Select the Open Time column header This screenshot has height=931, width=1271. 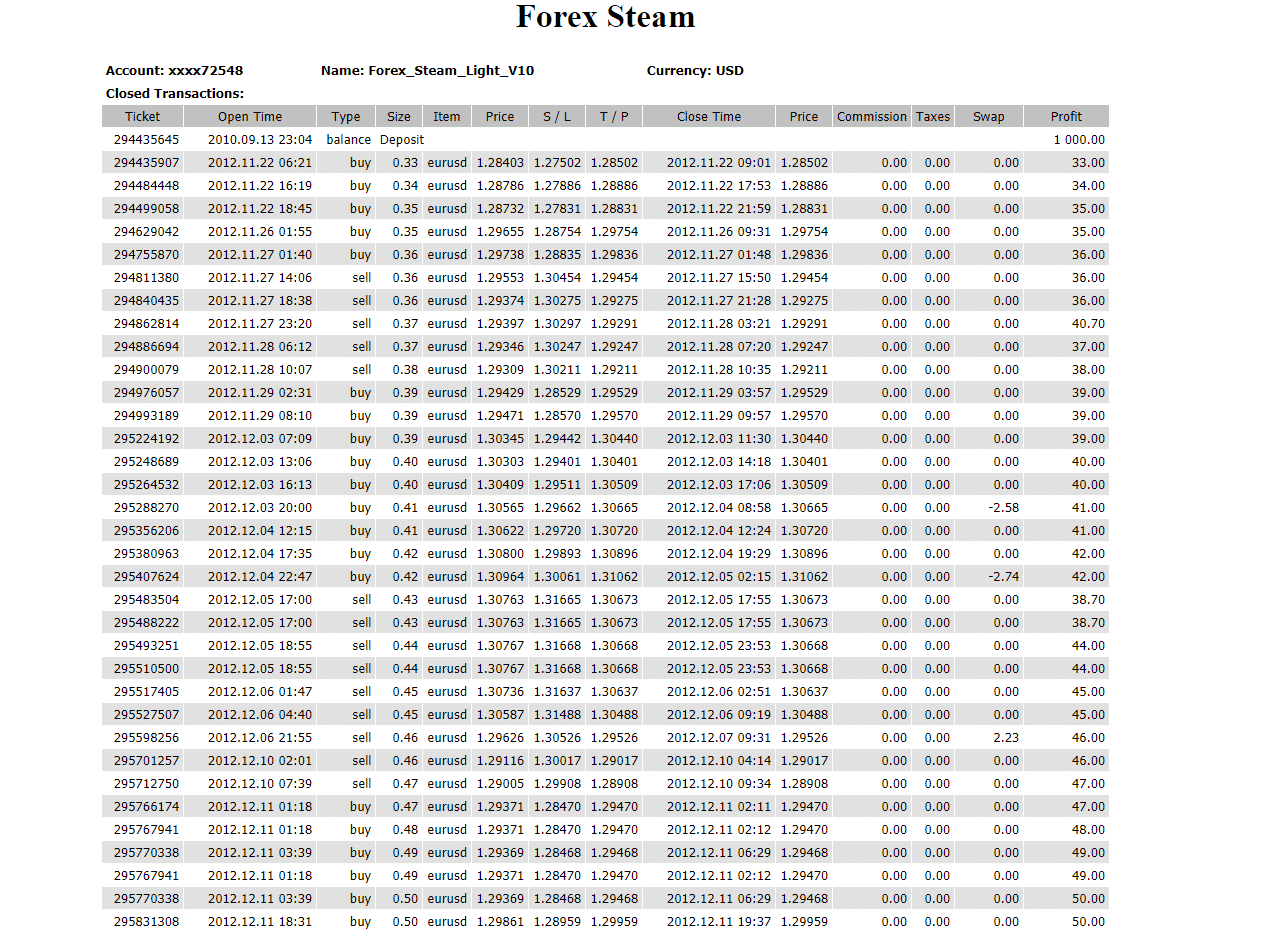click(x=250, y=117)
